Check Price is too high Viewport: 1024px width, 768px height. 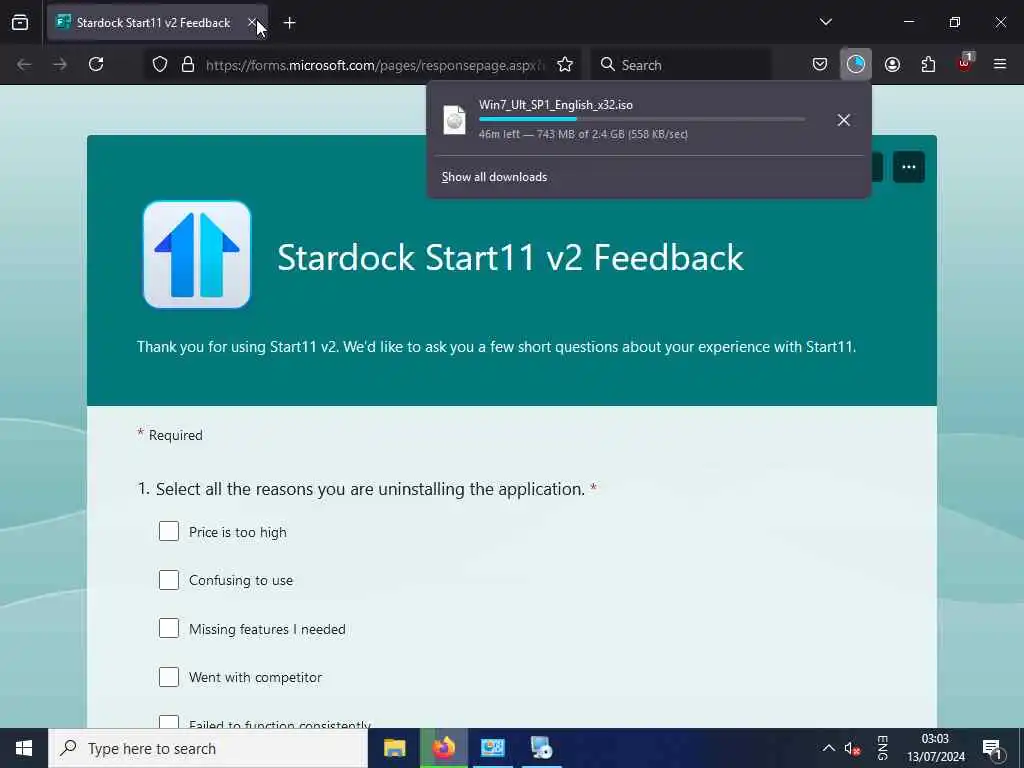click(169, 531)
